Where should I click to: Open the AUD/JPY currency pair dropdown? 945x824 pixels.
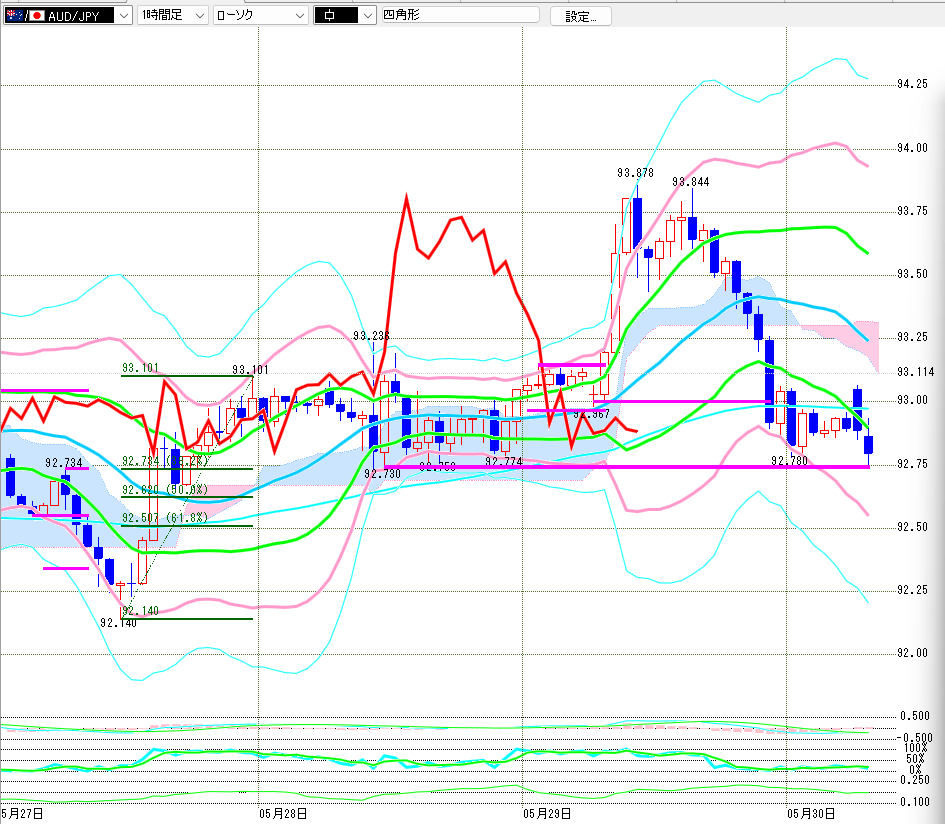(124, 16)
